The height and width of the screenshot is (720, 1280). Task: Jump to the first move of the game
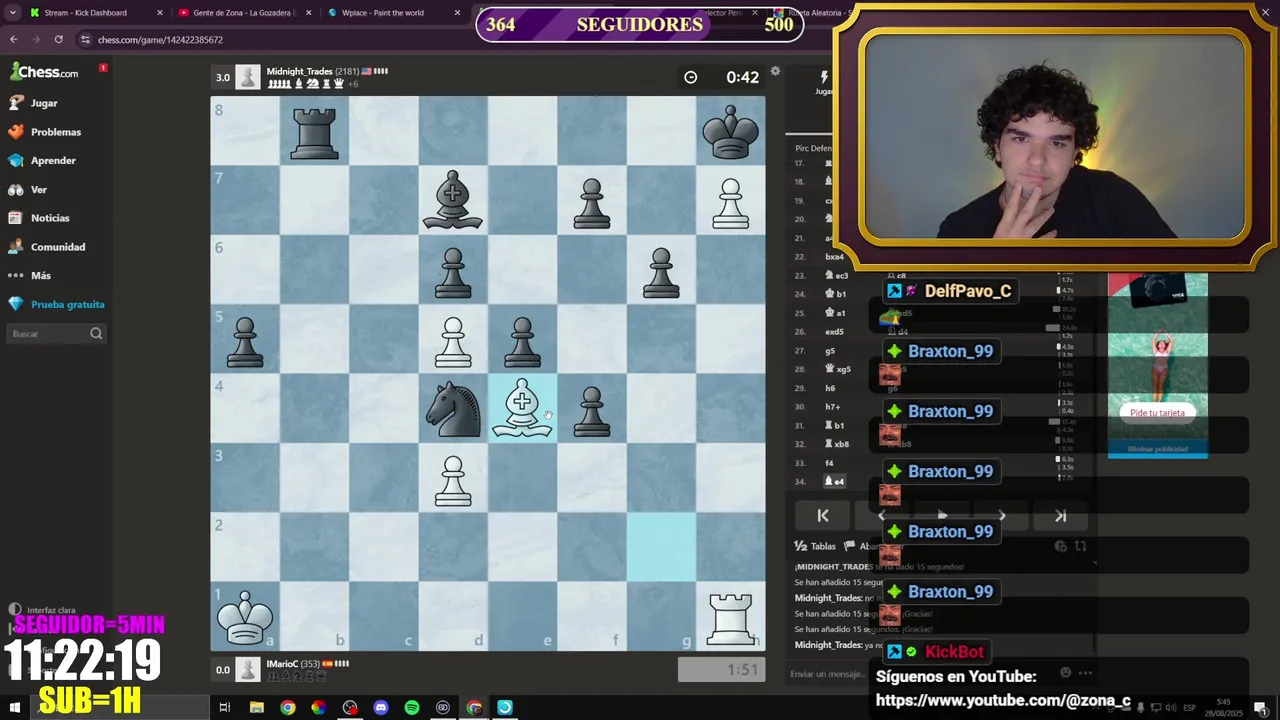pos(823,516)
